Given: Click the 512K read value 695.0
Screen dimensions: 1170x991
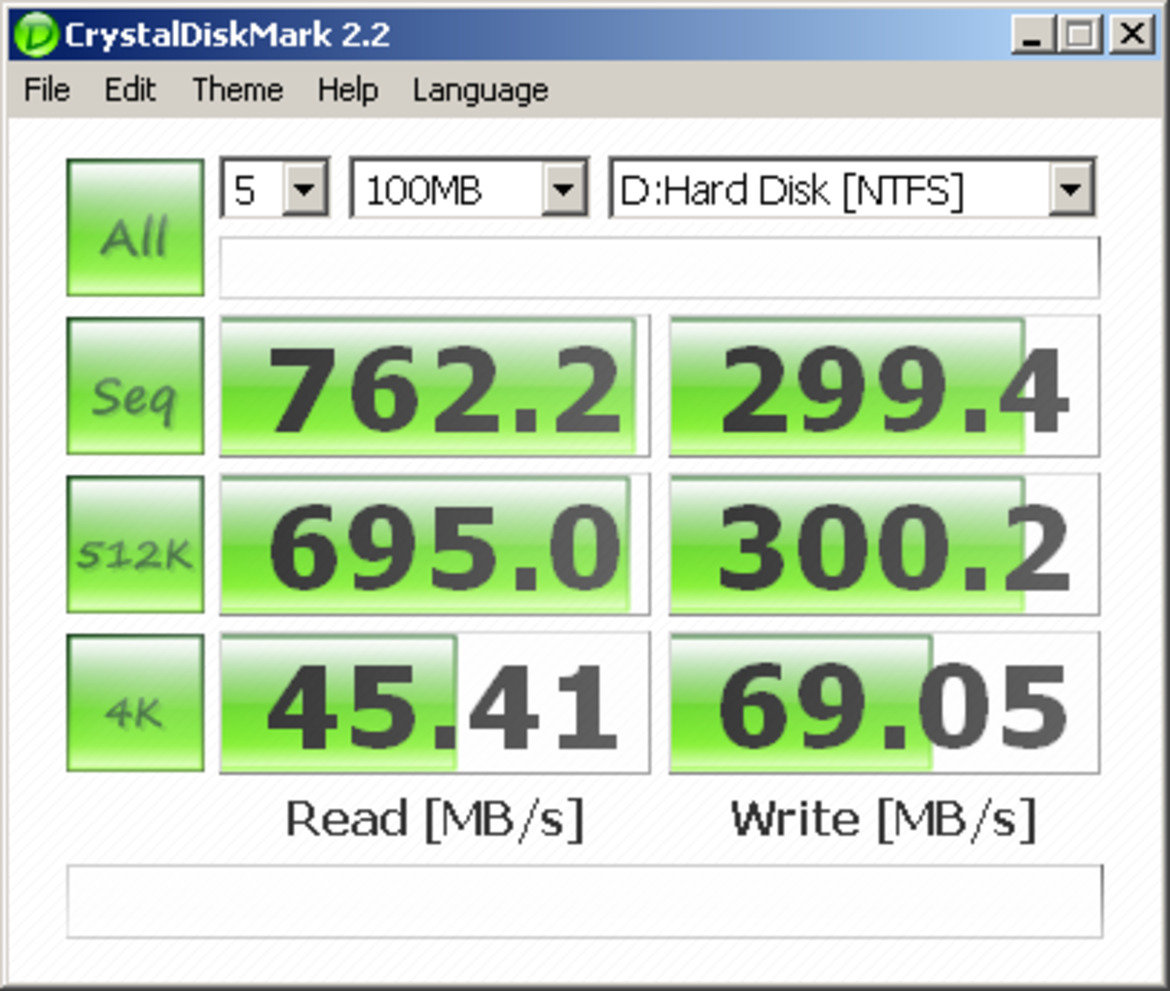Looking at the screenshot, I should click(432, 543).
